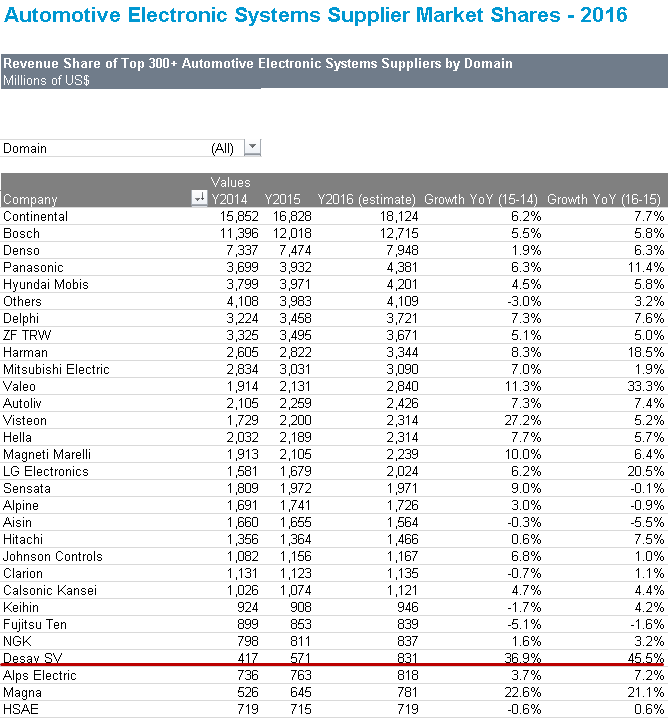Click the Visteon company cell

pyautogui.click(x=25, y=420)
